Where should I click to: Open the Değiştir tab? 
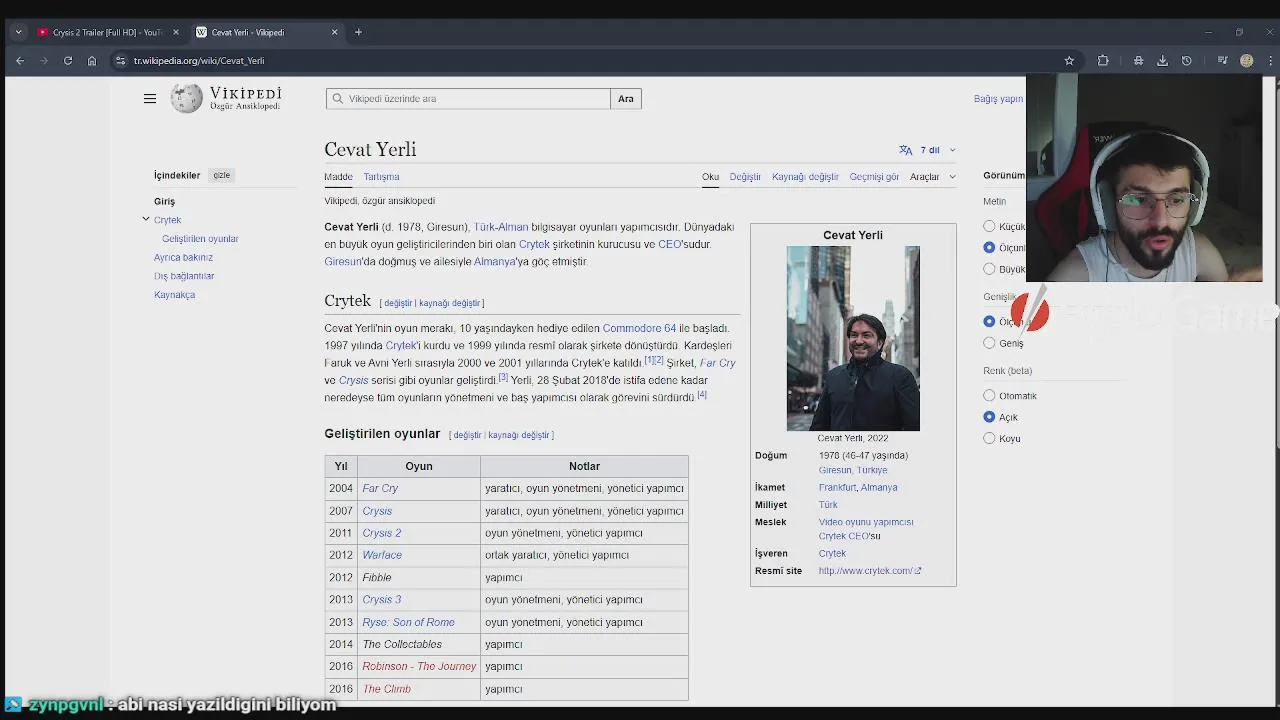pyautogui.click(x=745, y=177)
